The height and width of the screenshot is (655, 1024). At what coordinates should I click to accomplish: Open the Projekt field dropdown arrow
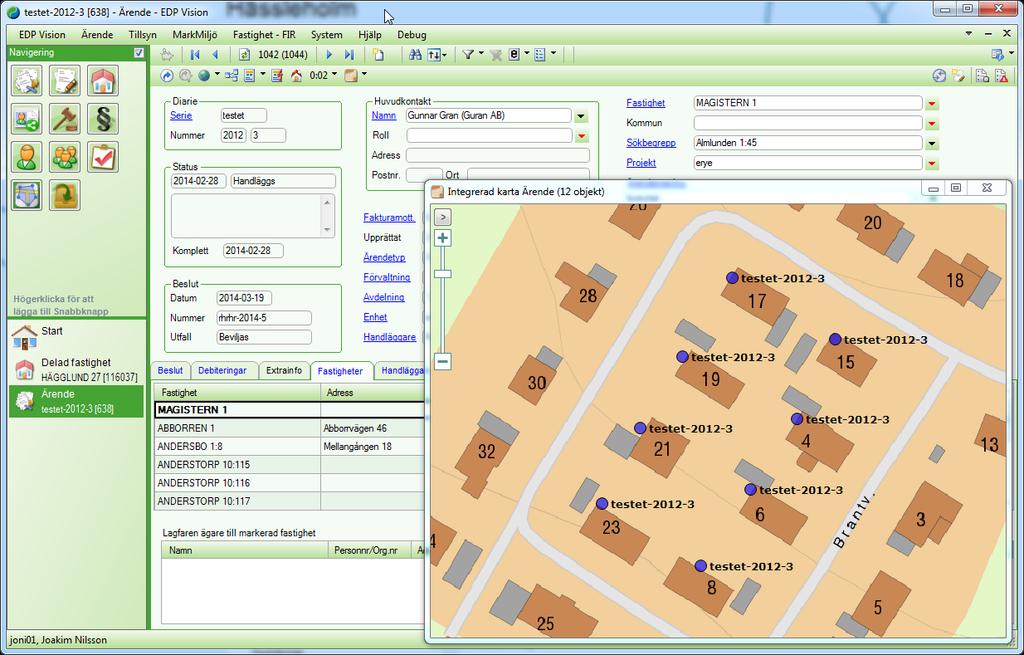point(932,163)
